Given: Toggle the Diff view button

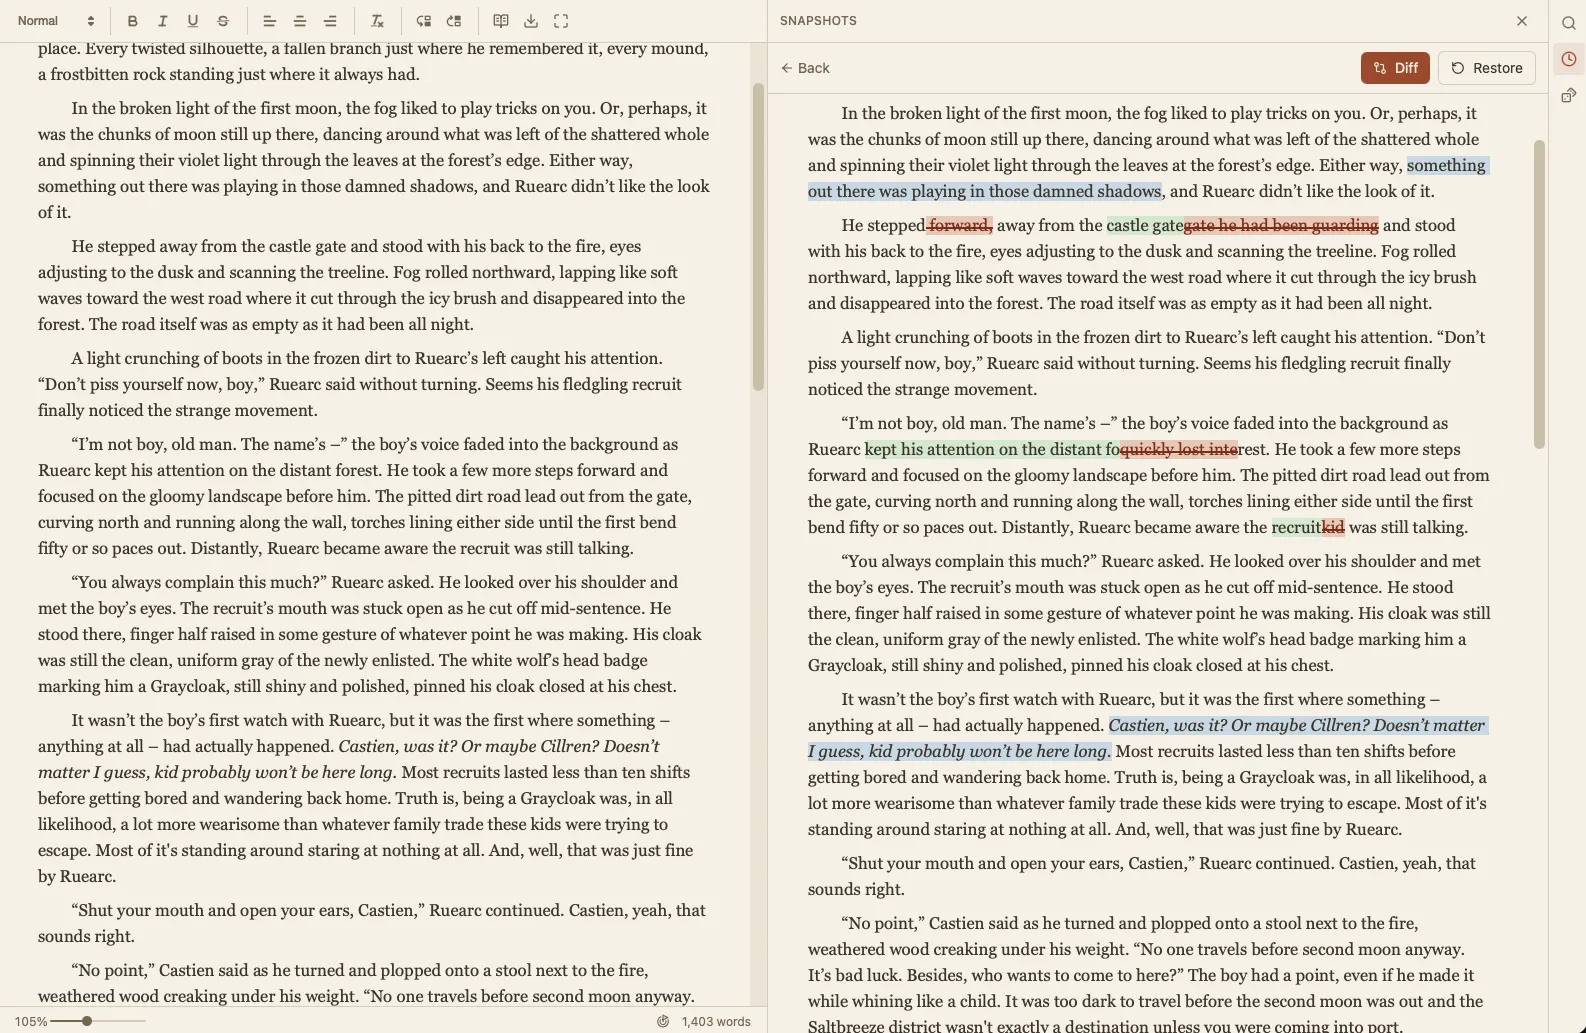Looking at the screenshot, I should coord(1395,68).
